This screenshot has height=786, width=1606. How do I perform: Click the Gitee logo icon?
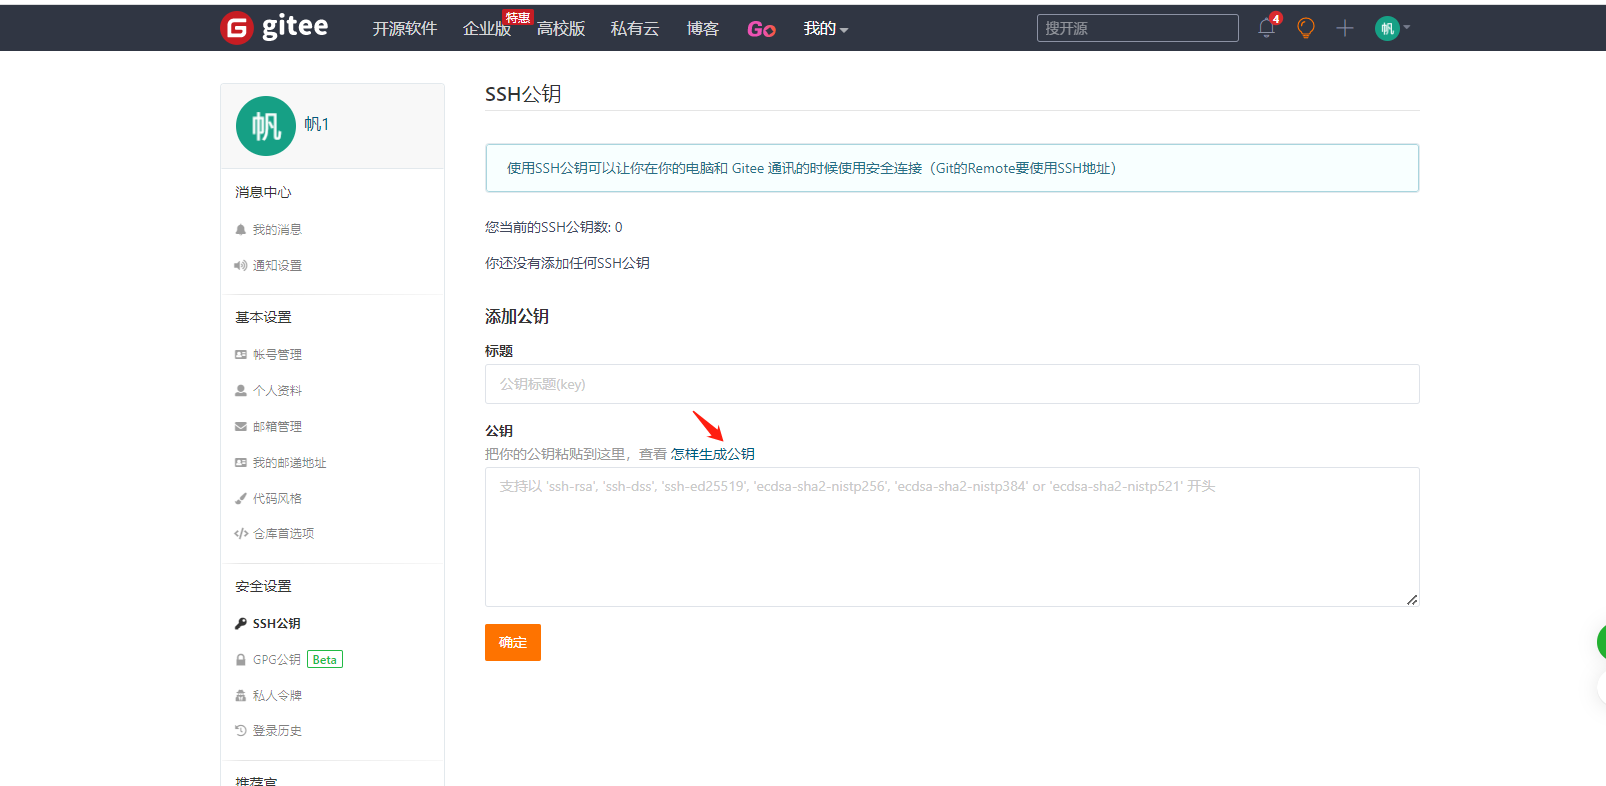pyautogui.click(x=236, y=28)
